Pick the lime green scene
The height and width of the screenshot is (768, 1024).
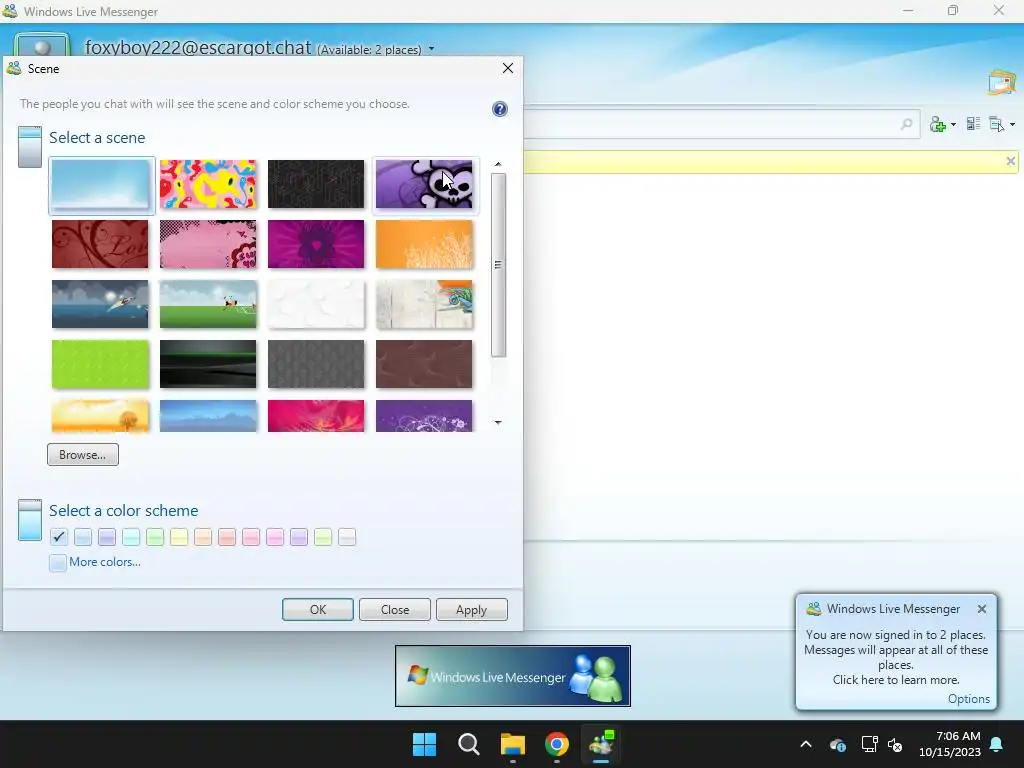click(x=101, y=364)
